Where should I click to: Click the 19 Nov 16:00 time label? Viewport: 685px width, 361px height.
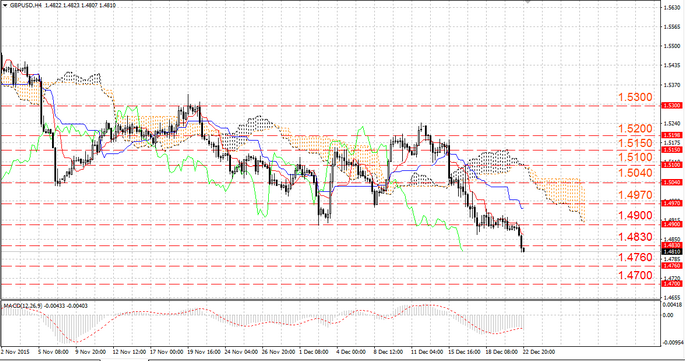pyautogui.click(x=204, y=352)
